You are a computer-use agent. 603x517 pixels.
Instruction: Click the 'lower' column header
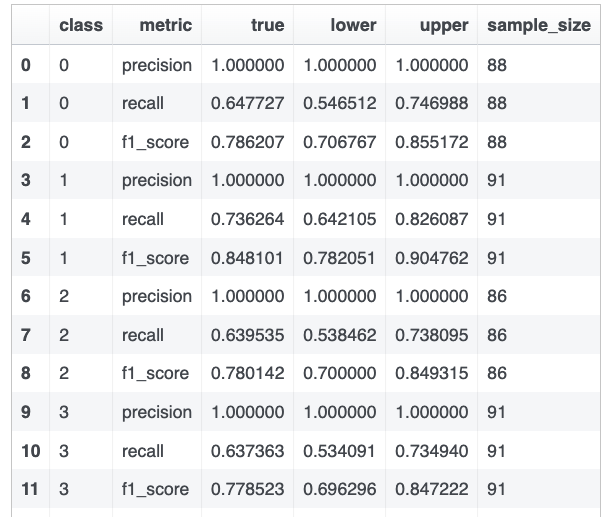(353, 25)
